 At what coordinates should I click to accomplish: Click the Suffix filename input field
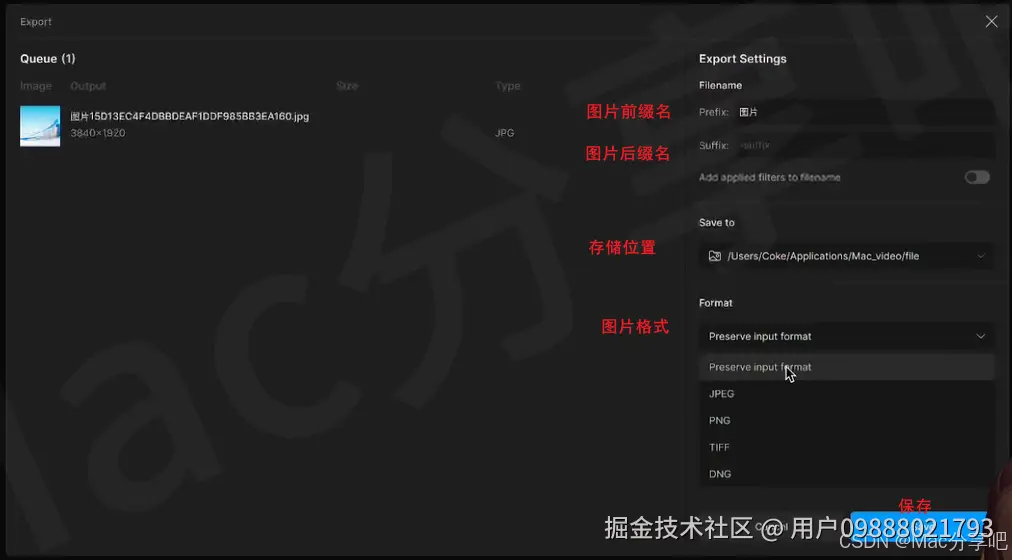(864, 146)
